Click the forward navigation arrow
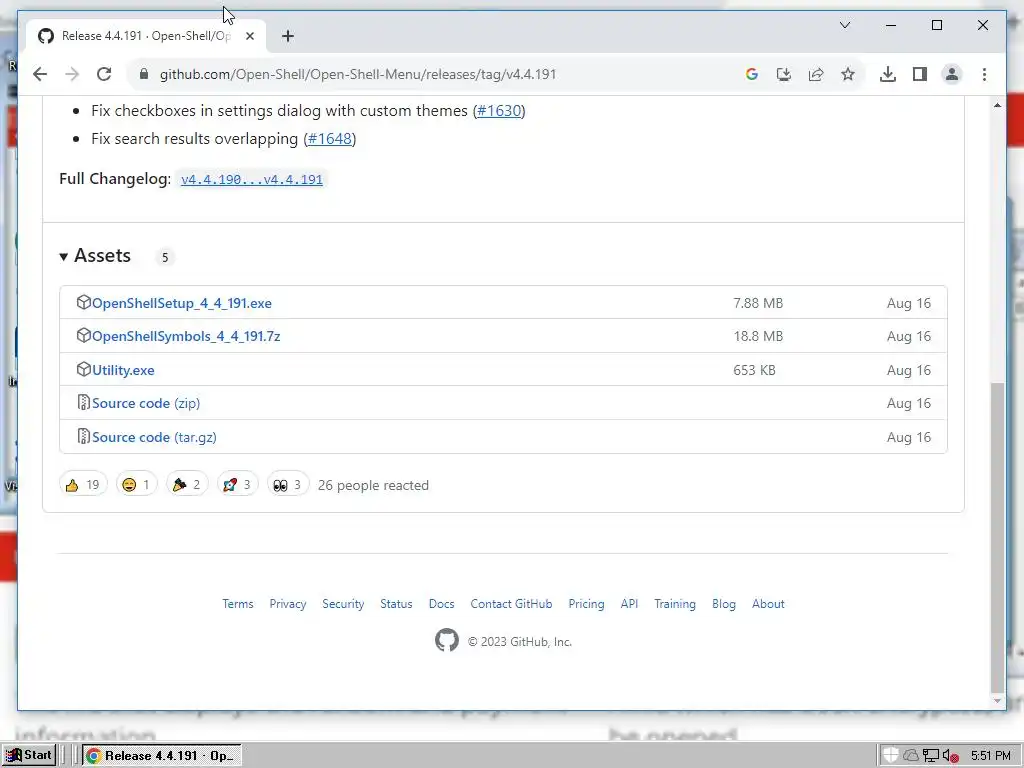Viewport: 1024px width, 768px height. [x=72, y=74]
